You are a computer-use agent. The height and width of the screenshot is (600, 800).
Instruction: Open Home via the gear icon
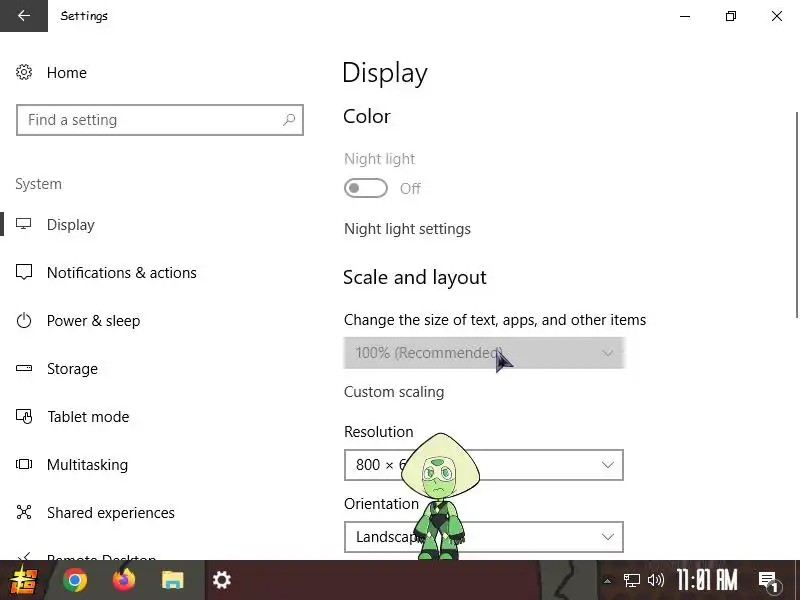(x=23, y=72)
